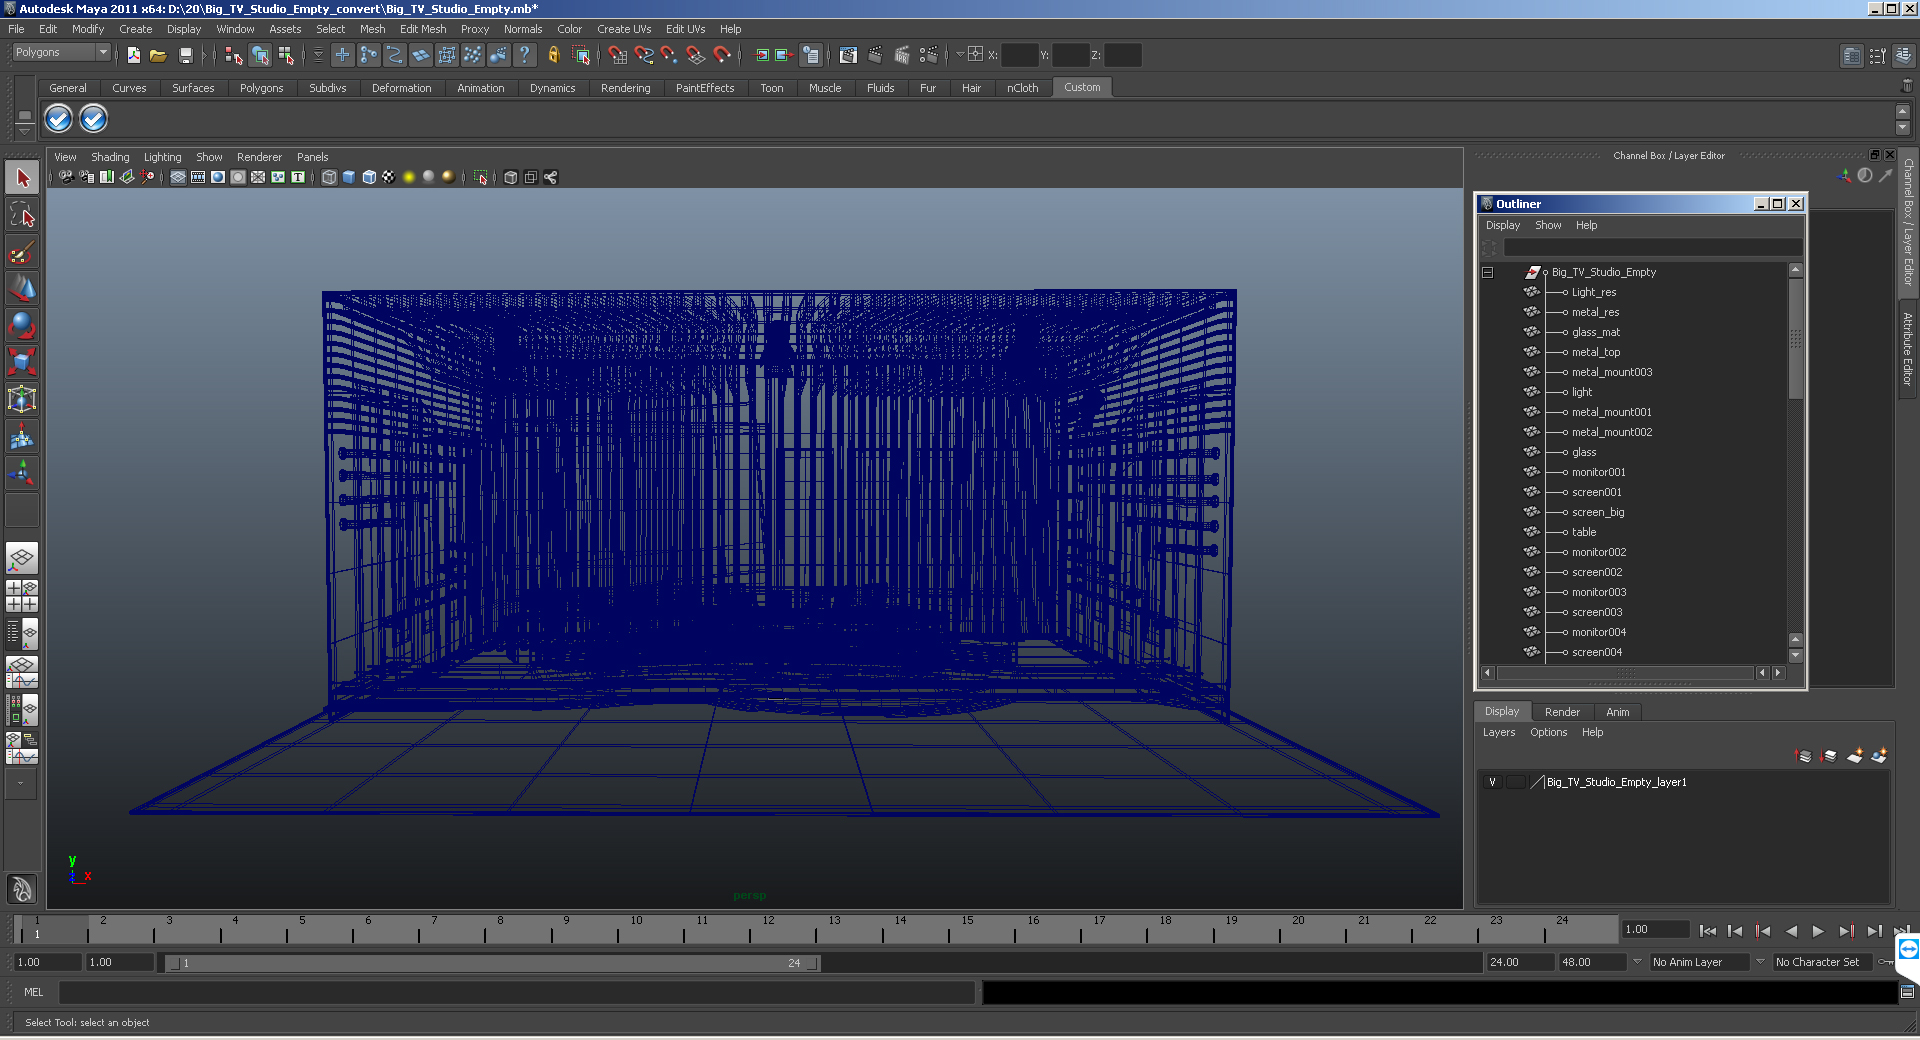Activate the Rotate tool sphere icon
This screenshot has height=1040, width=1920.
[22, 325]
